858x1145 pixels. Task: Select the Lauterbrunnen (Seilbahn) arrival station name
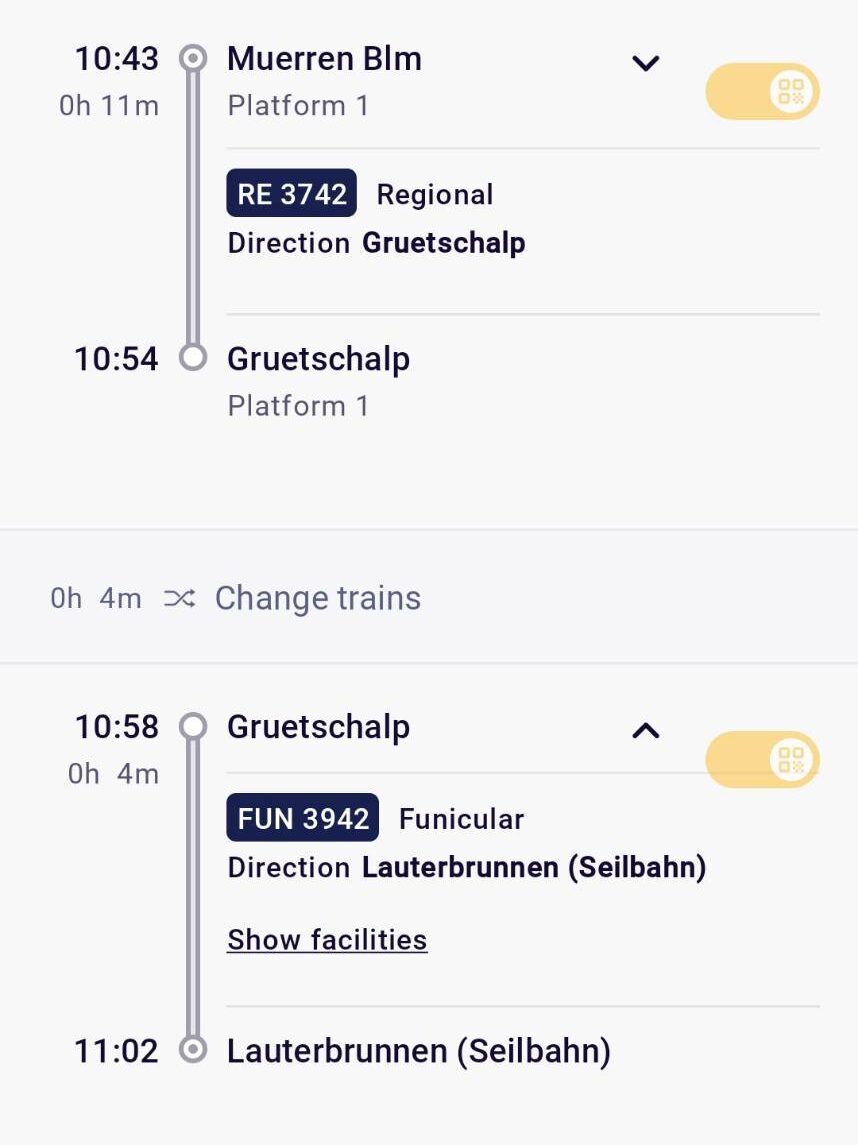click(x=418, y=1050)
